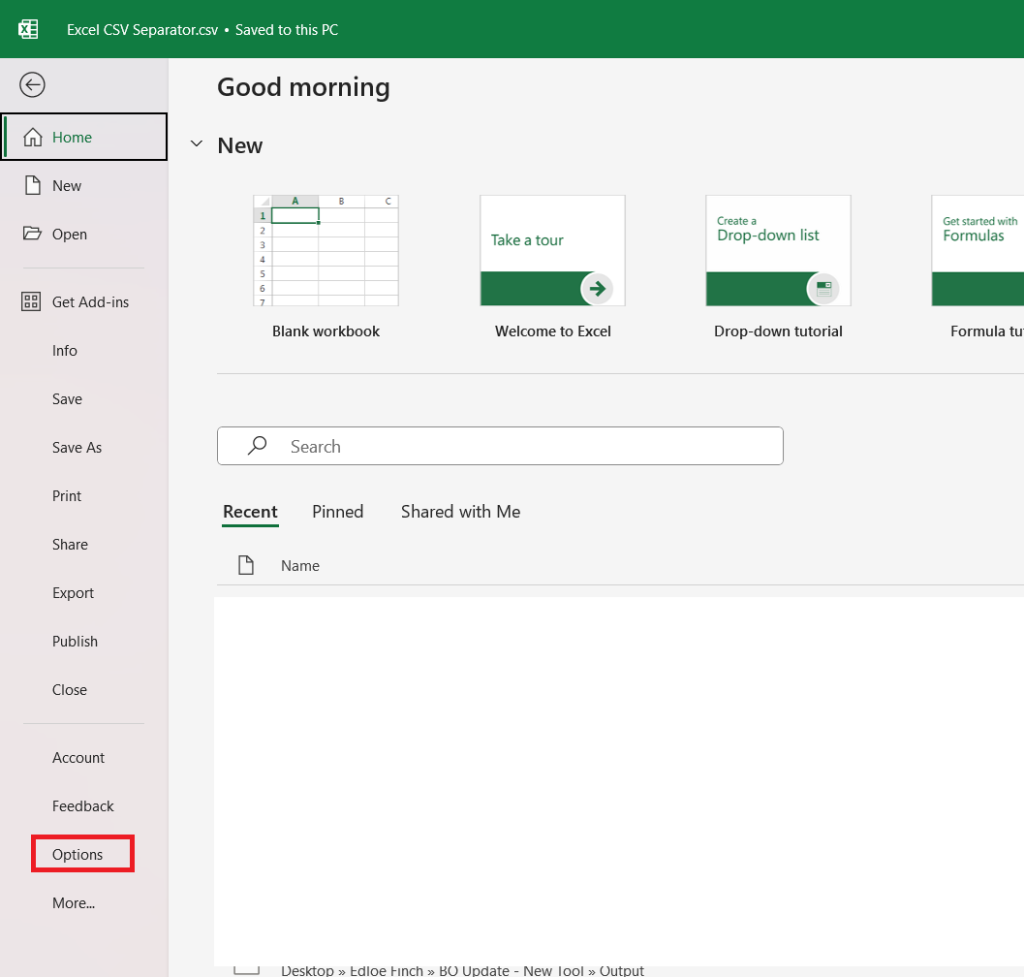Open the More... menu item
This screenshot has width=1024, height=977.
pyautogui.click(x=73, y=903)
